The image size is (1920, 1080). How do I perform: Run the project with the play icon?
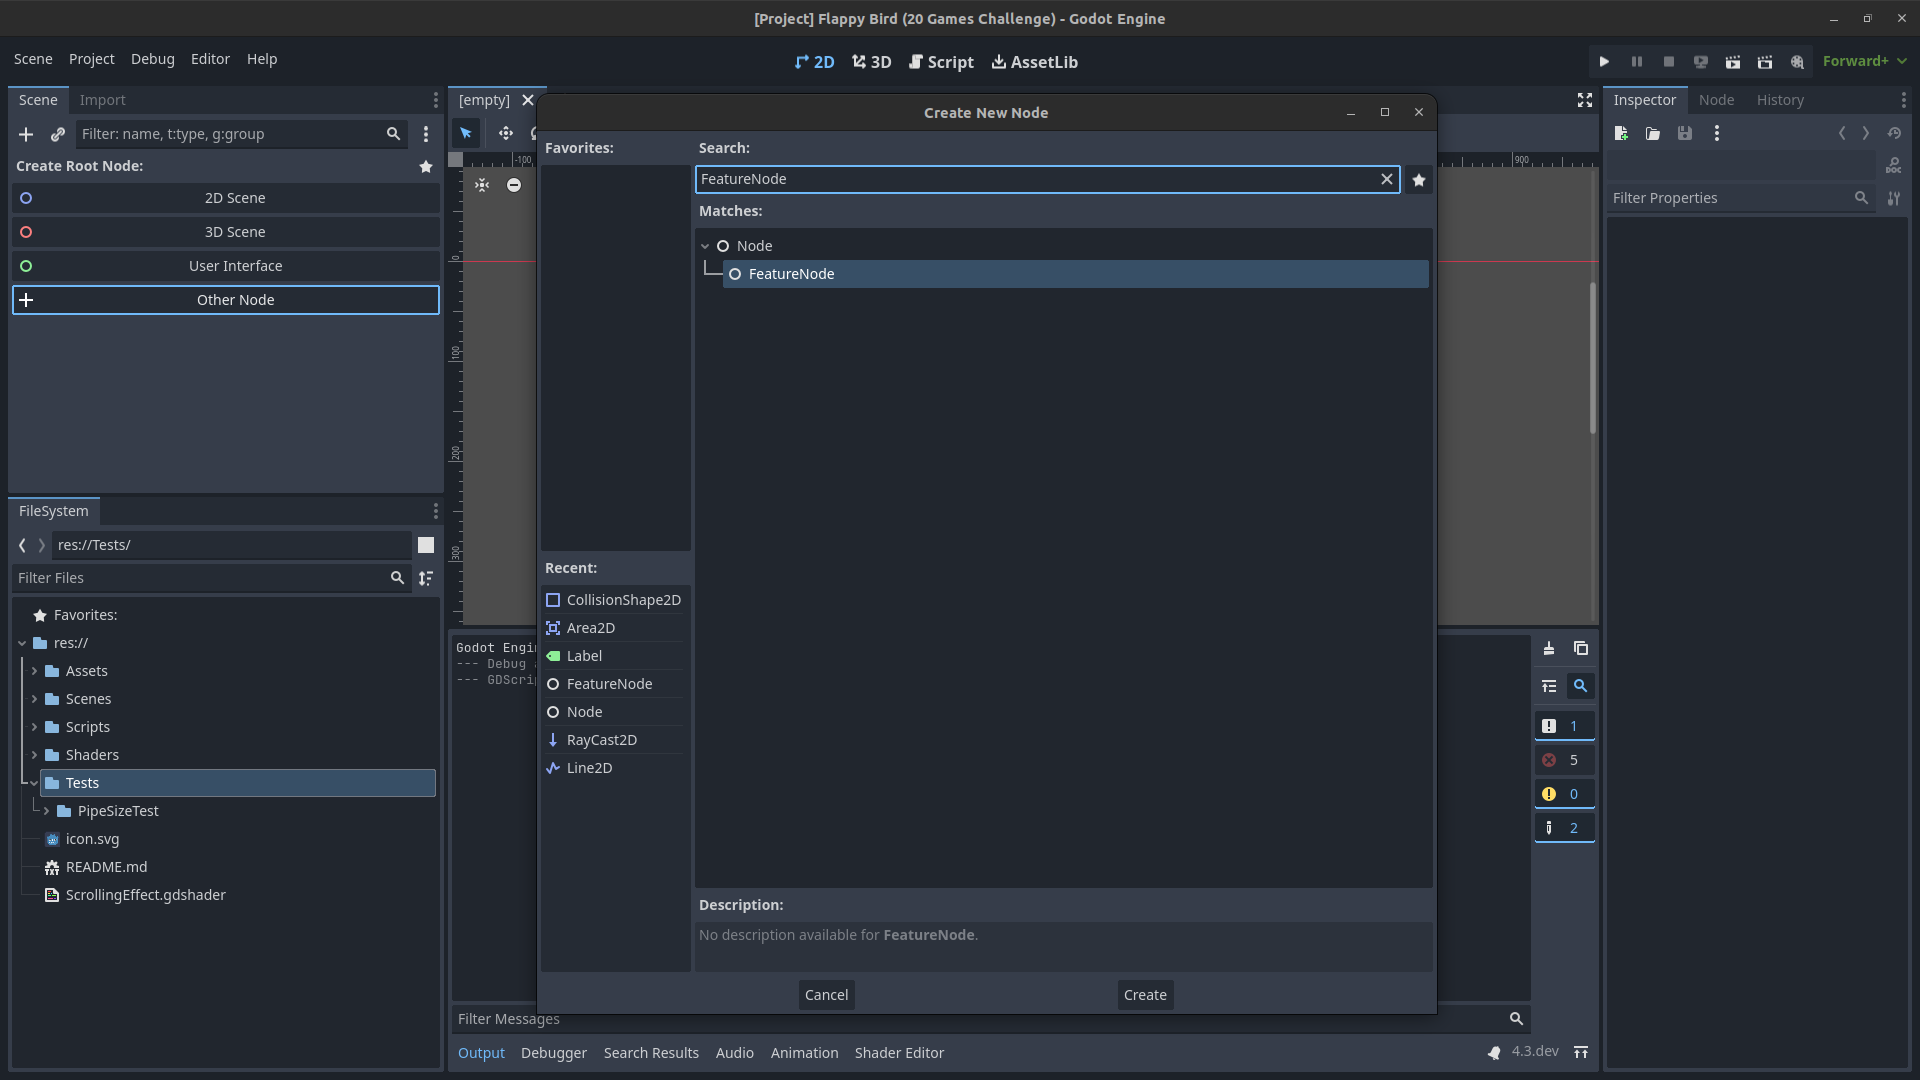click(x=1604, y=62)
